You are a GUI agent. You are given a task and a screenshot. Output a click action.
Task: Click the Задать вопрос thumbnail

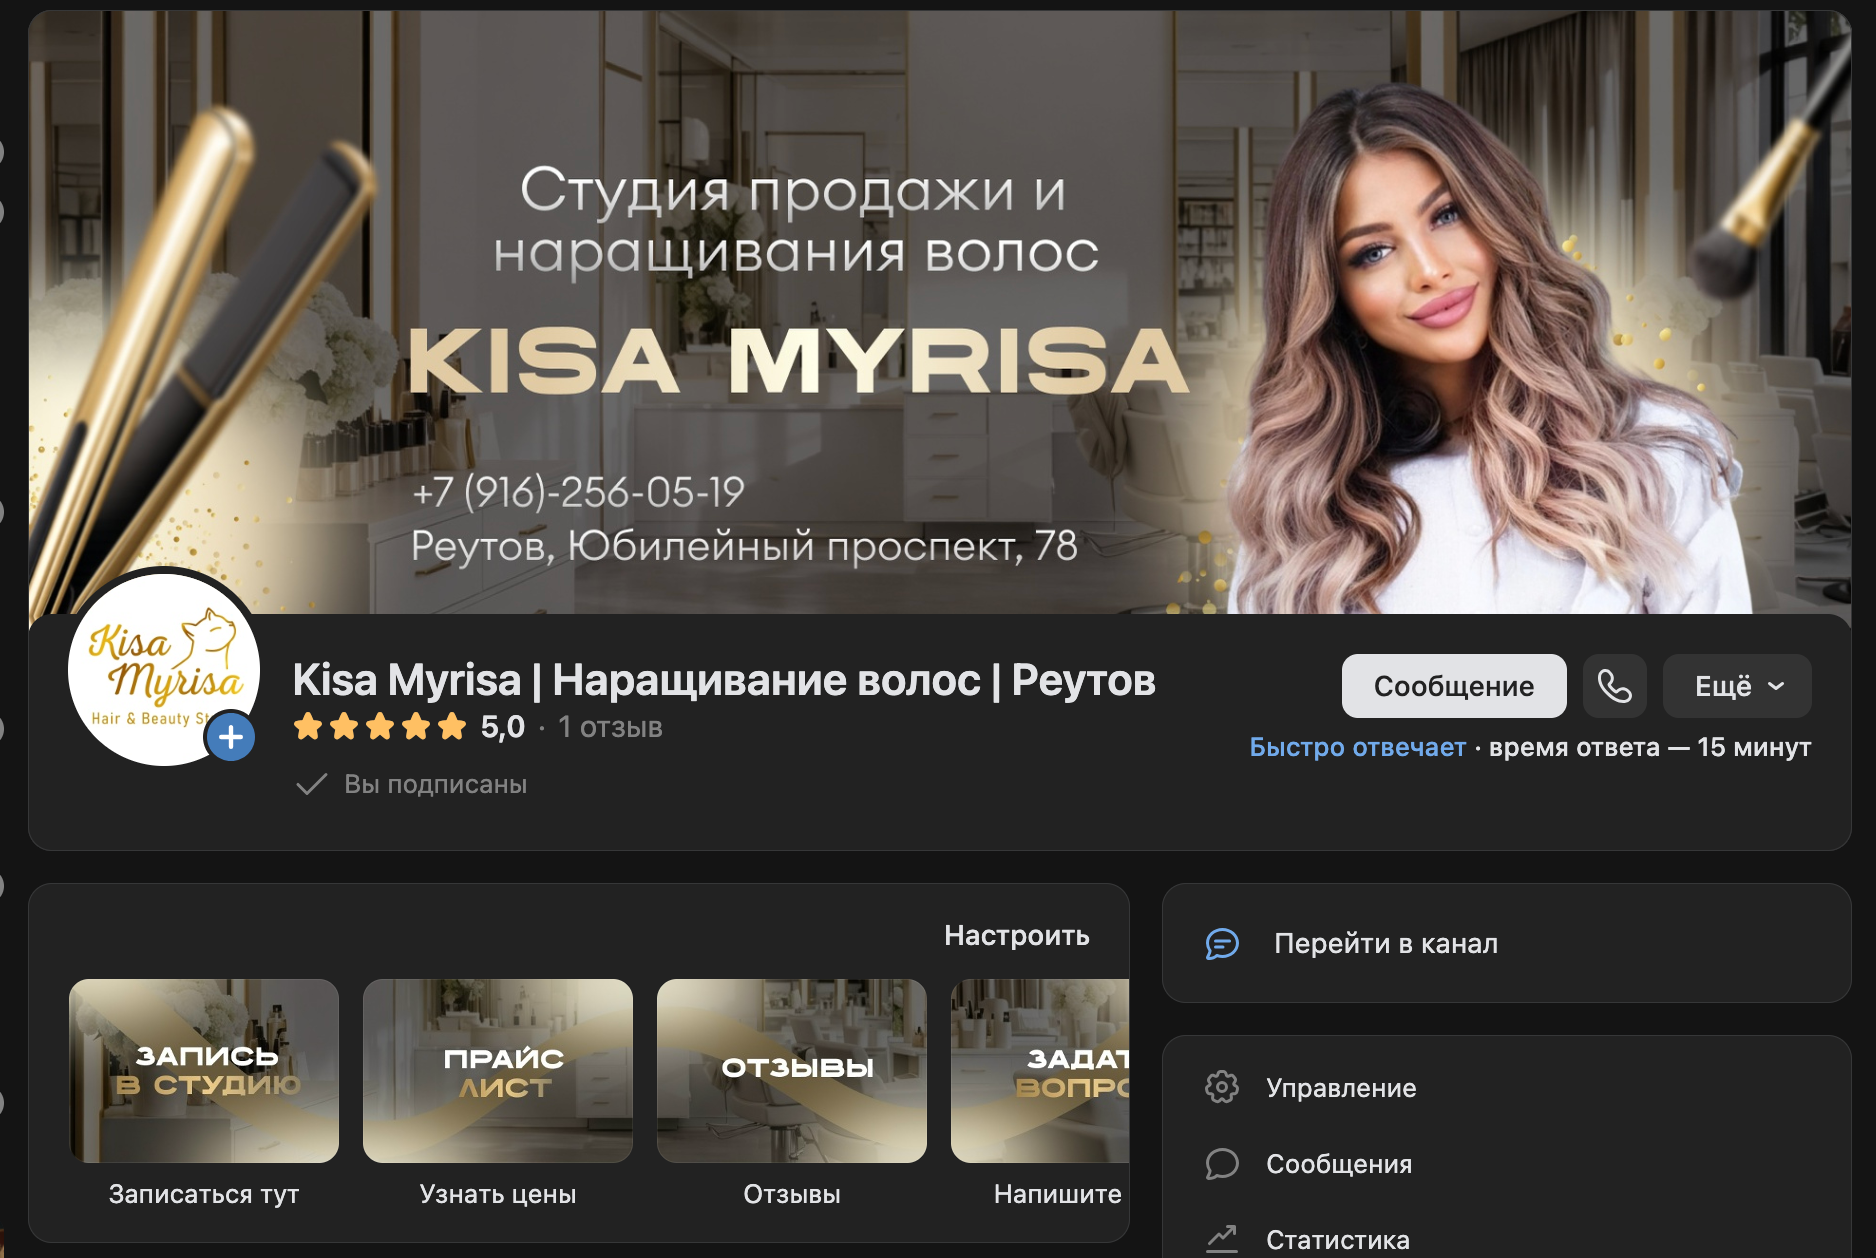pos(1040,1070)
